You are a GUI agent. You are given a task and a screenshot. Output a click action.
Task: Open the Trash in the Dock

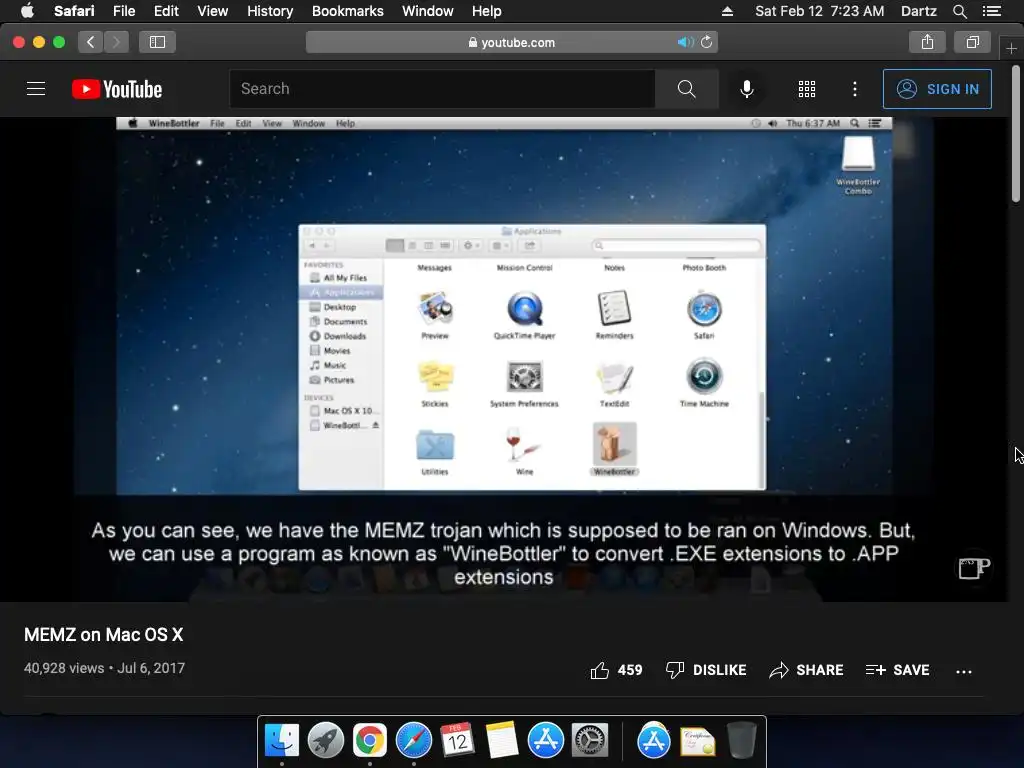[741, 741]
